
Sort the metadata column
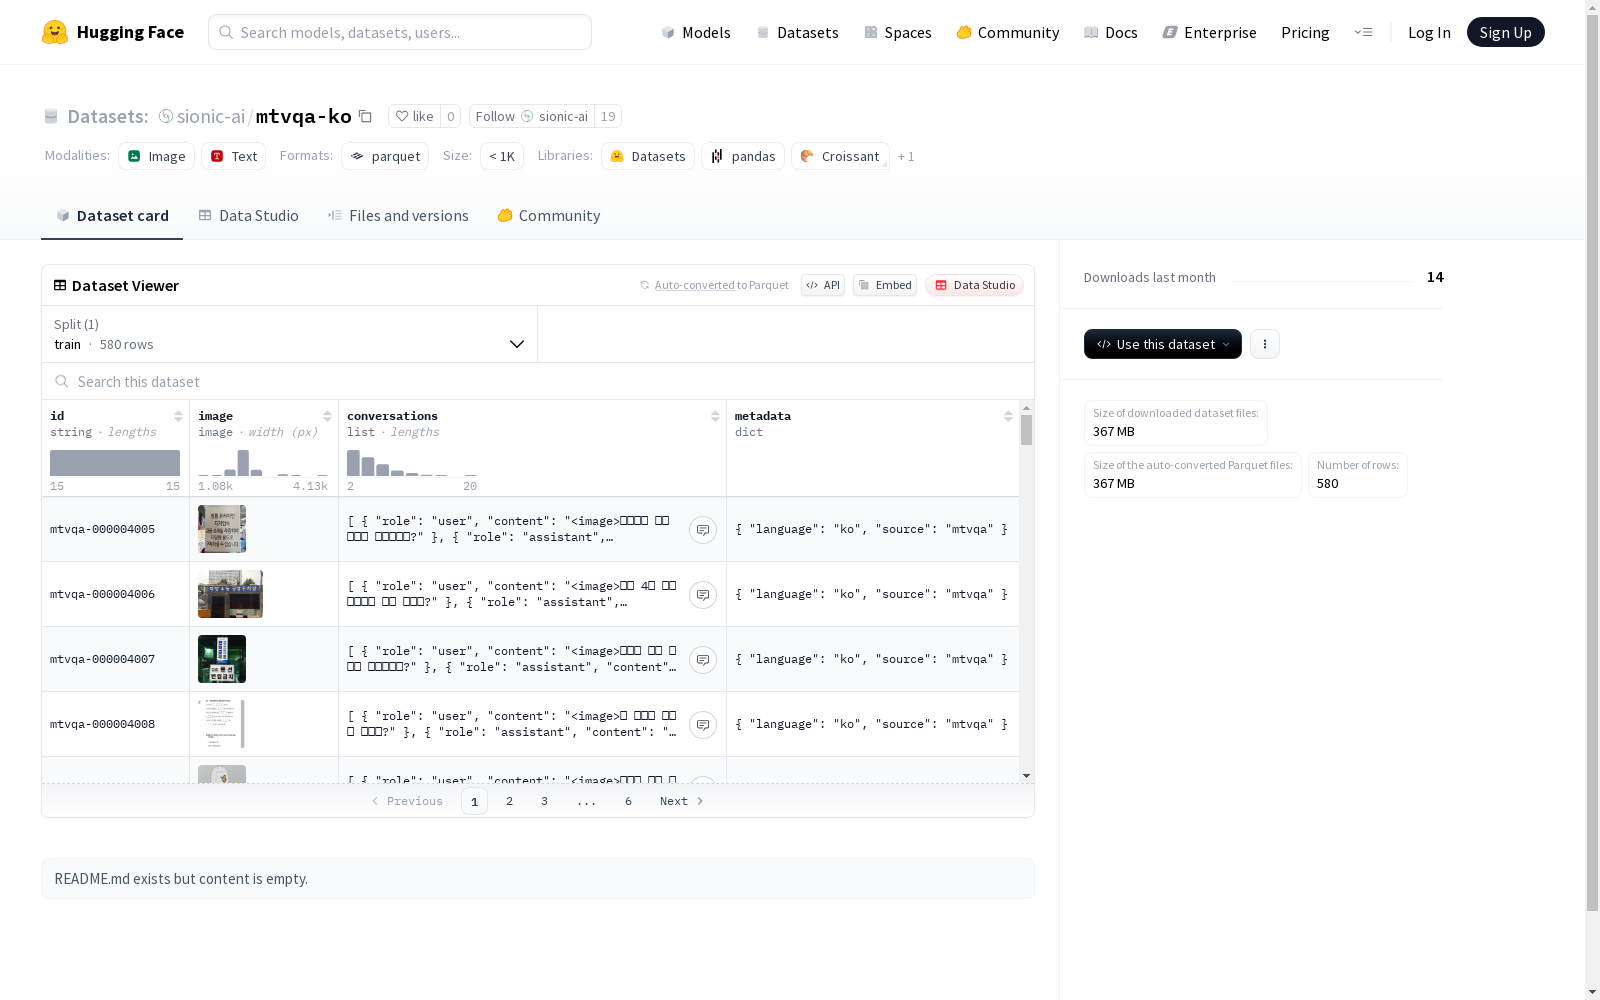[1008, 416]
